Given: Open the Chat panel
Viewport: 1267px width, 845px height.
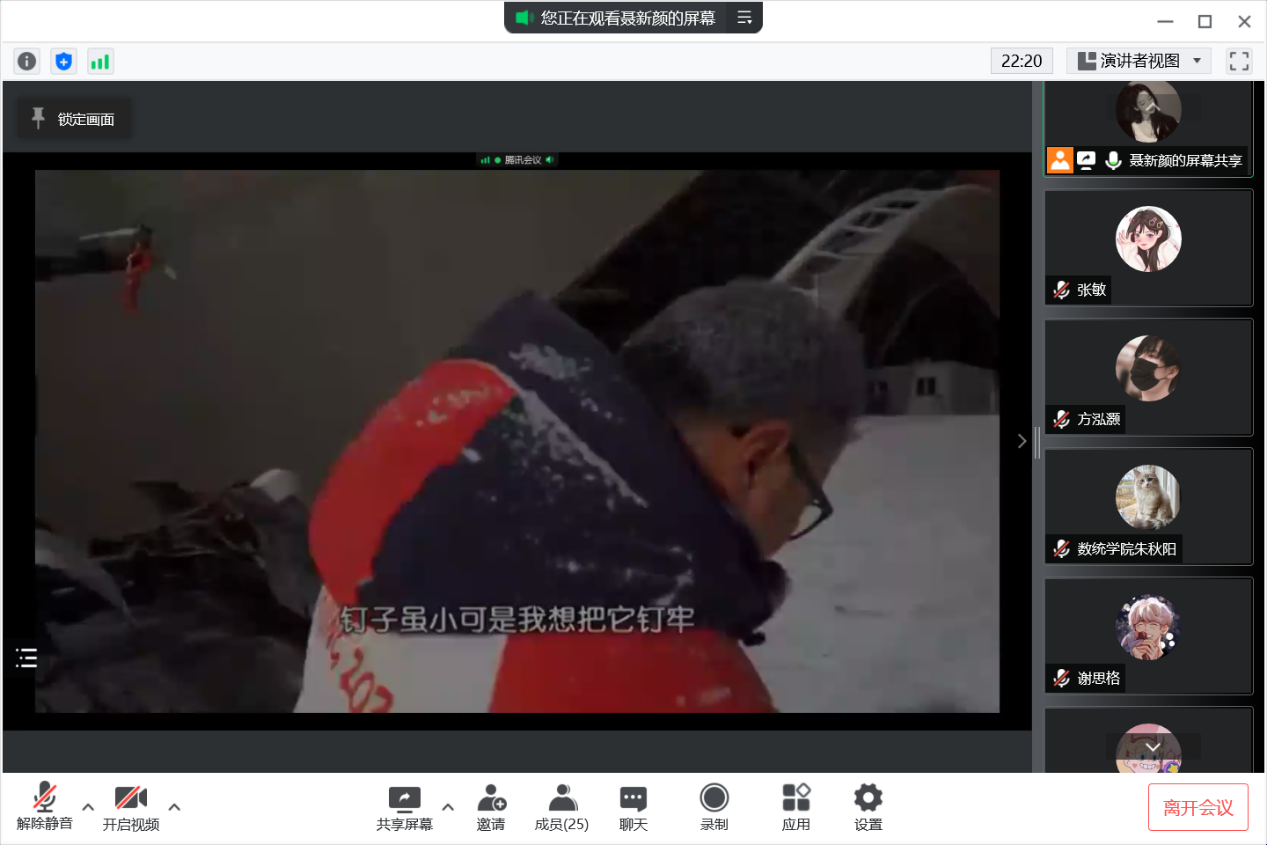Looking at the screenshot, I should (633, 807).
